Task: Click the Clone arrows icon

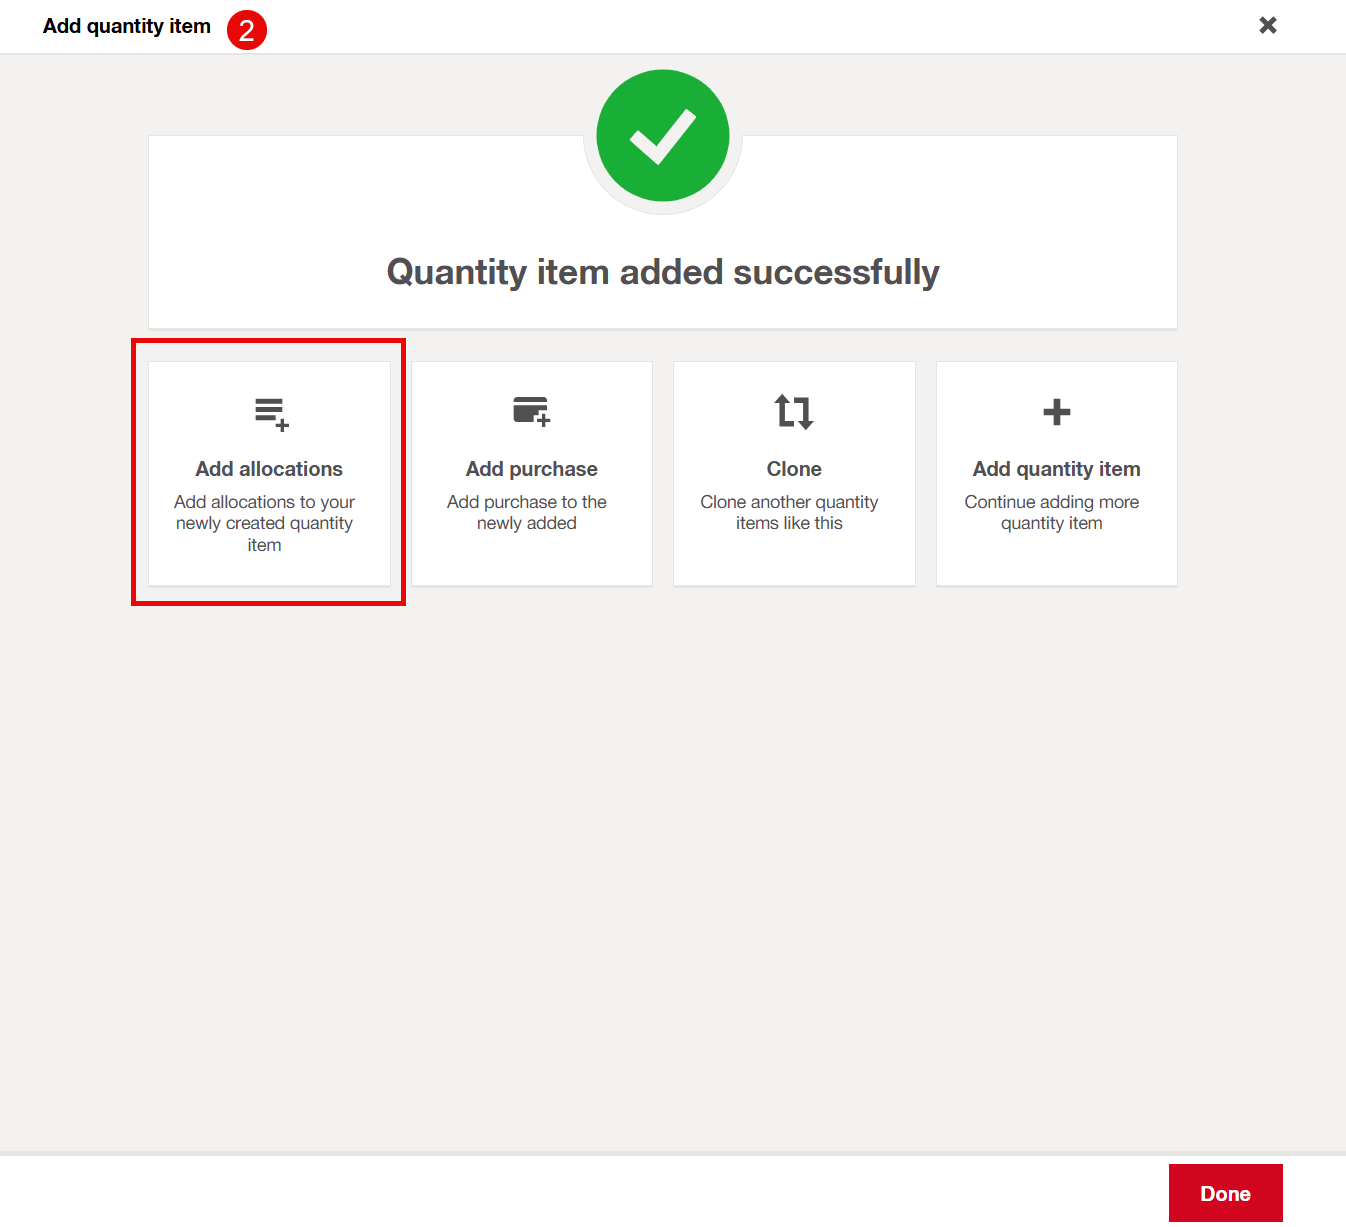Action: 794,411
